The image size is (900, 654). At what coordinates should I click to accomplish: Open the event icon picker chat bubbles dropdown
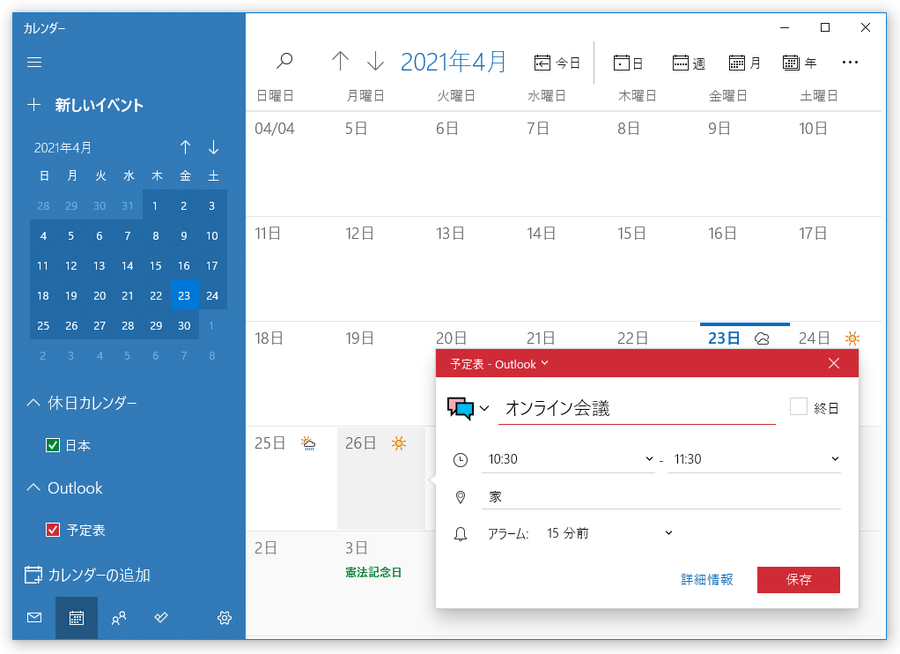pyautogui.click(x=468, y=408)
